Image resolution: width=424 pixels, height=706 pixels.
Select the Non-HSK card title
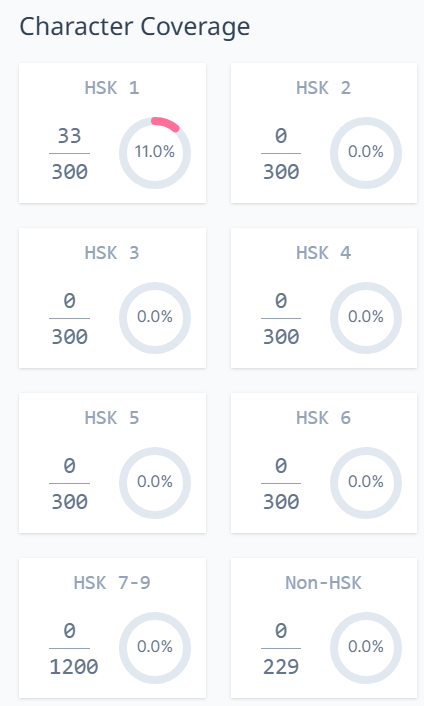coord(324,583)
